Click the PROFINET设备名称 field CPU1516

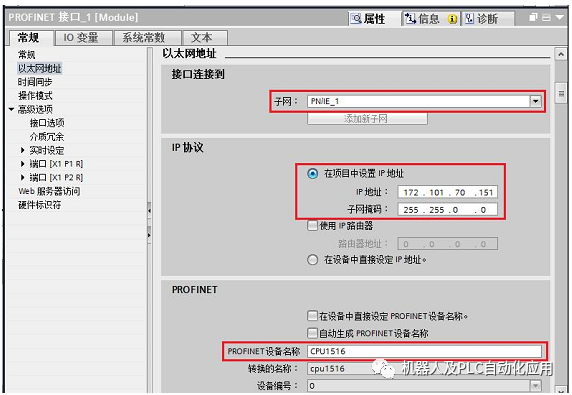[x=425, y=351]
